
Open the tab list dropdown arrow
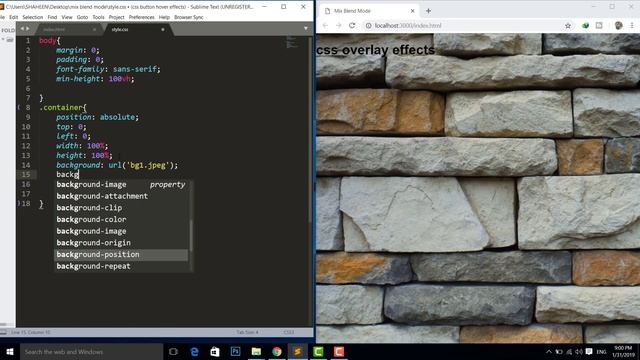(306, 29)
